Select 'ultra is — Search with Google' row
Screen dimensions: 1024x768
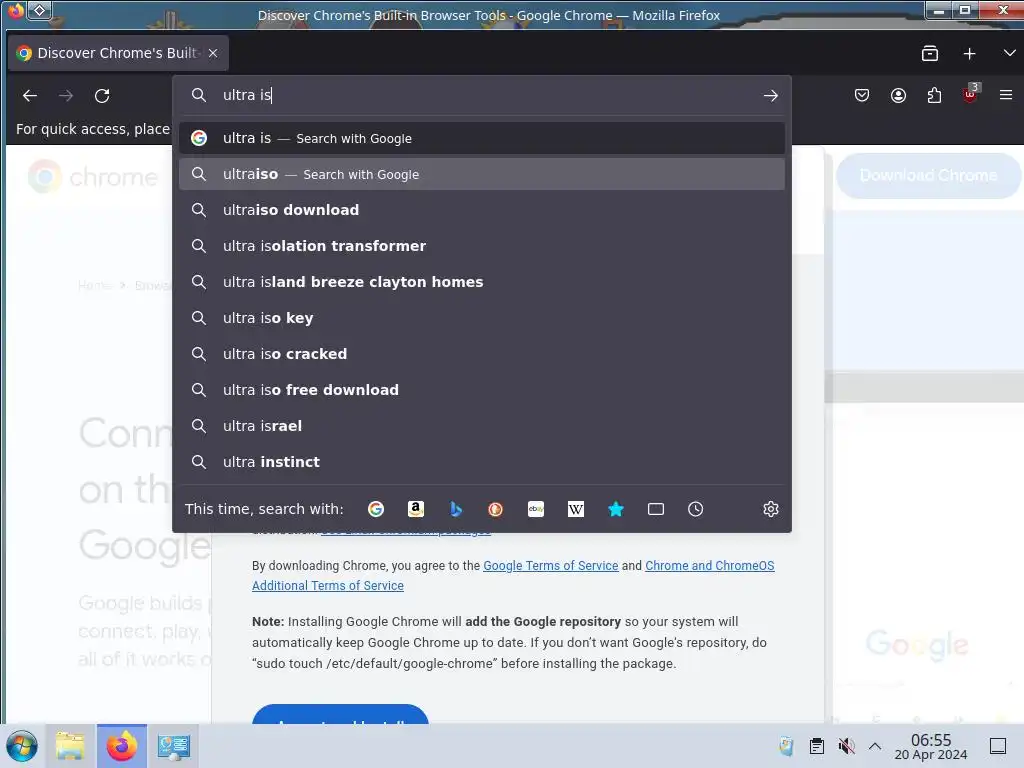tap(482, 138)
